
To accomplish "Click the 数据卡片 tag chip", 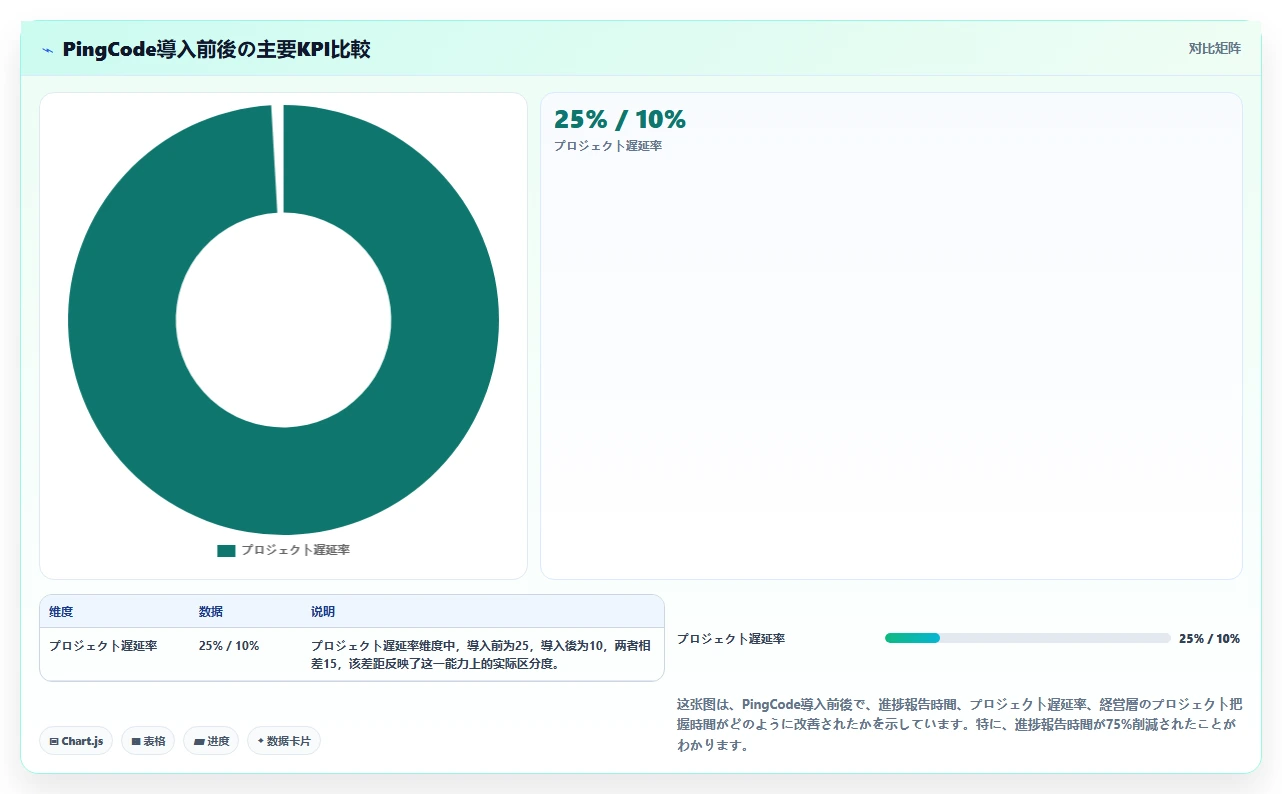I will tap(284, 741).
